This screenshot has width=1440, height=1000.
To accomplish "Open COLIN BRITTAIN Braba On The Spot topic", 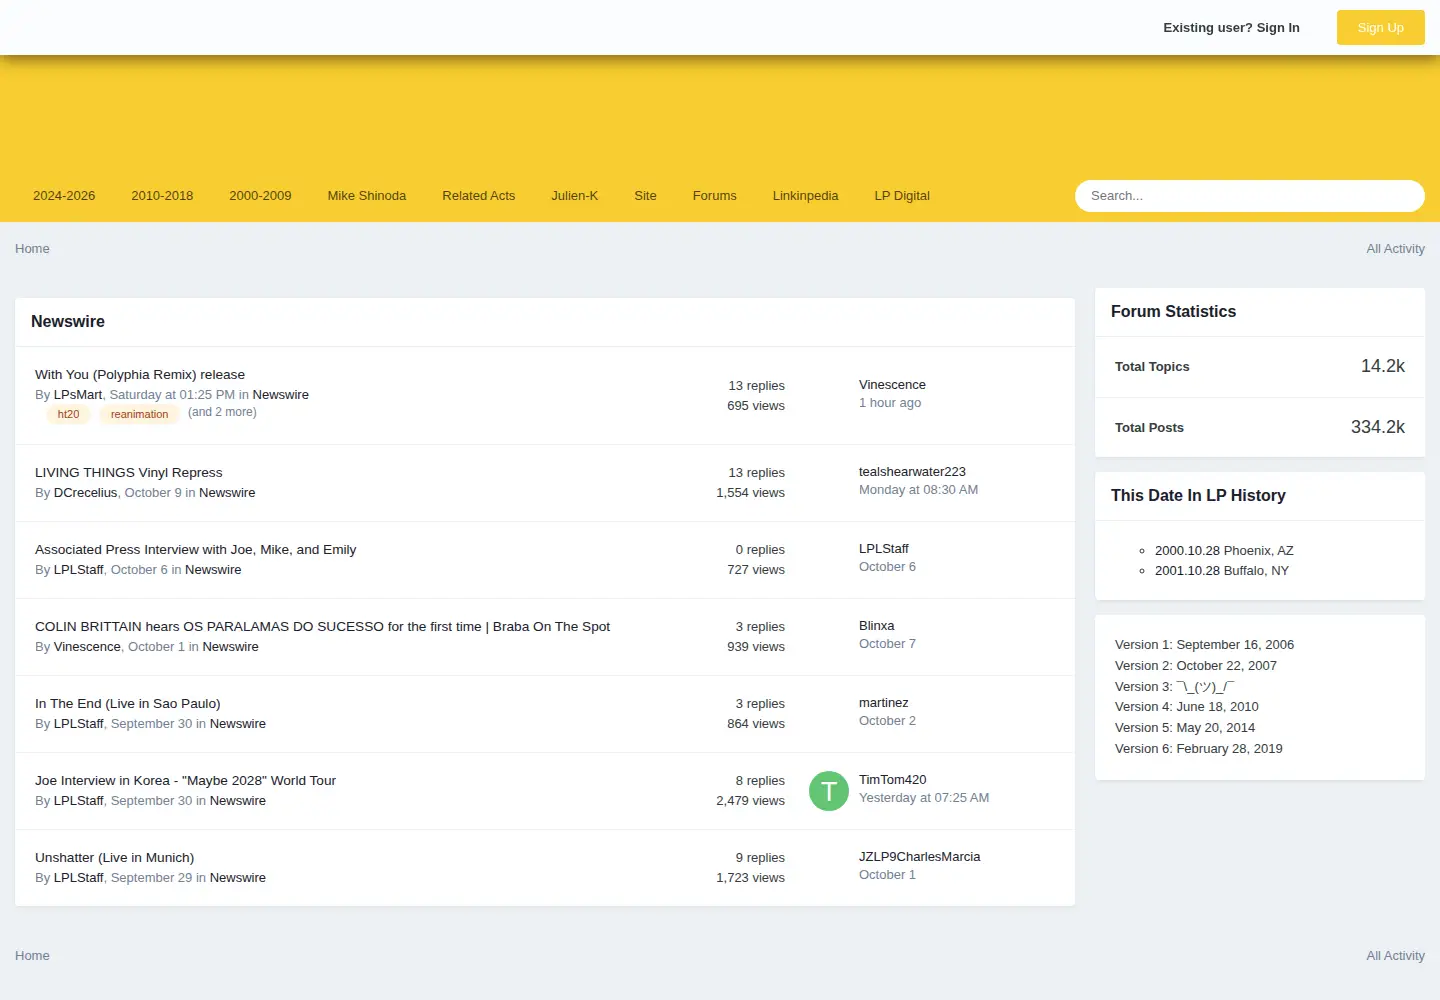I will click(x=322, y=627).
